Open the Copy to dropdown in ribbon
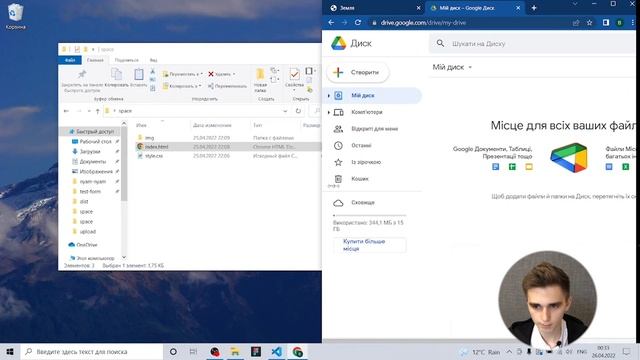Image resolution: width=640 pixels, height=360 pixels. (x=182, y=86)
